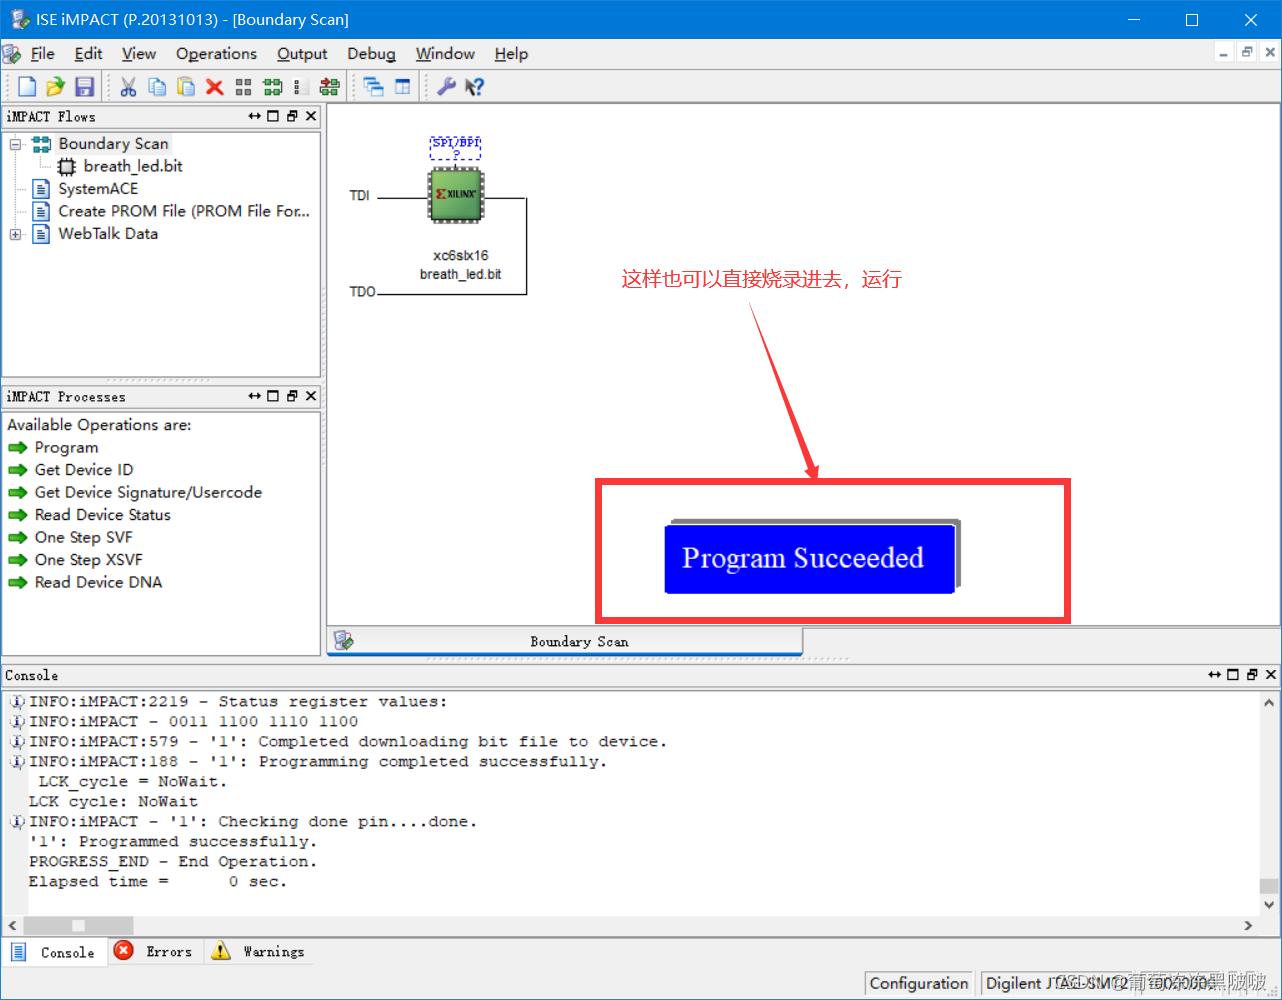Collapse the Boundary Scan tree node

click(15, 144)
